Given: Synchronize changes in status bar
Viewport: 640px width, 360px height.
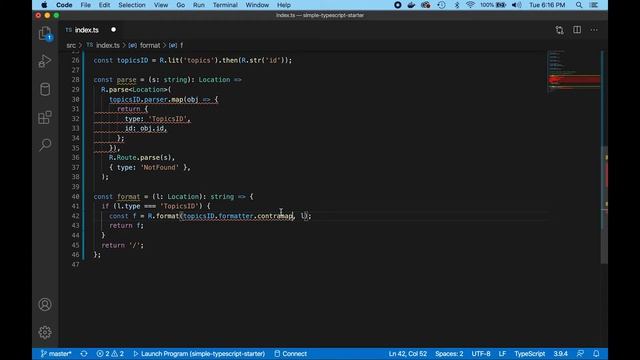Looking at the screenshot, I should click(x=84, y=354).
